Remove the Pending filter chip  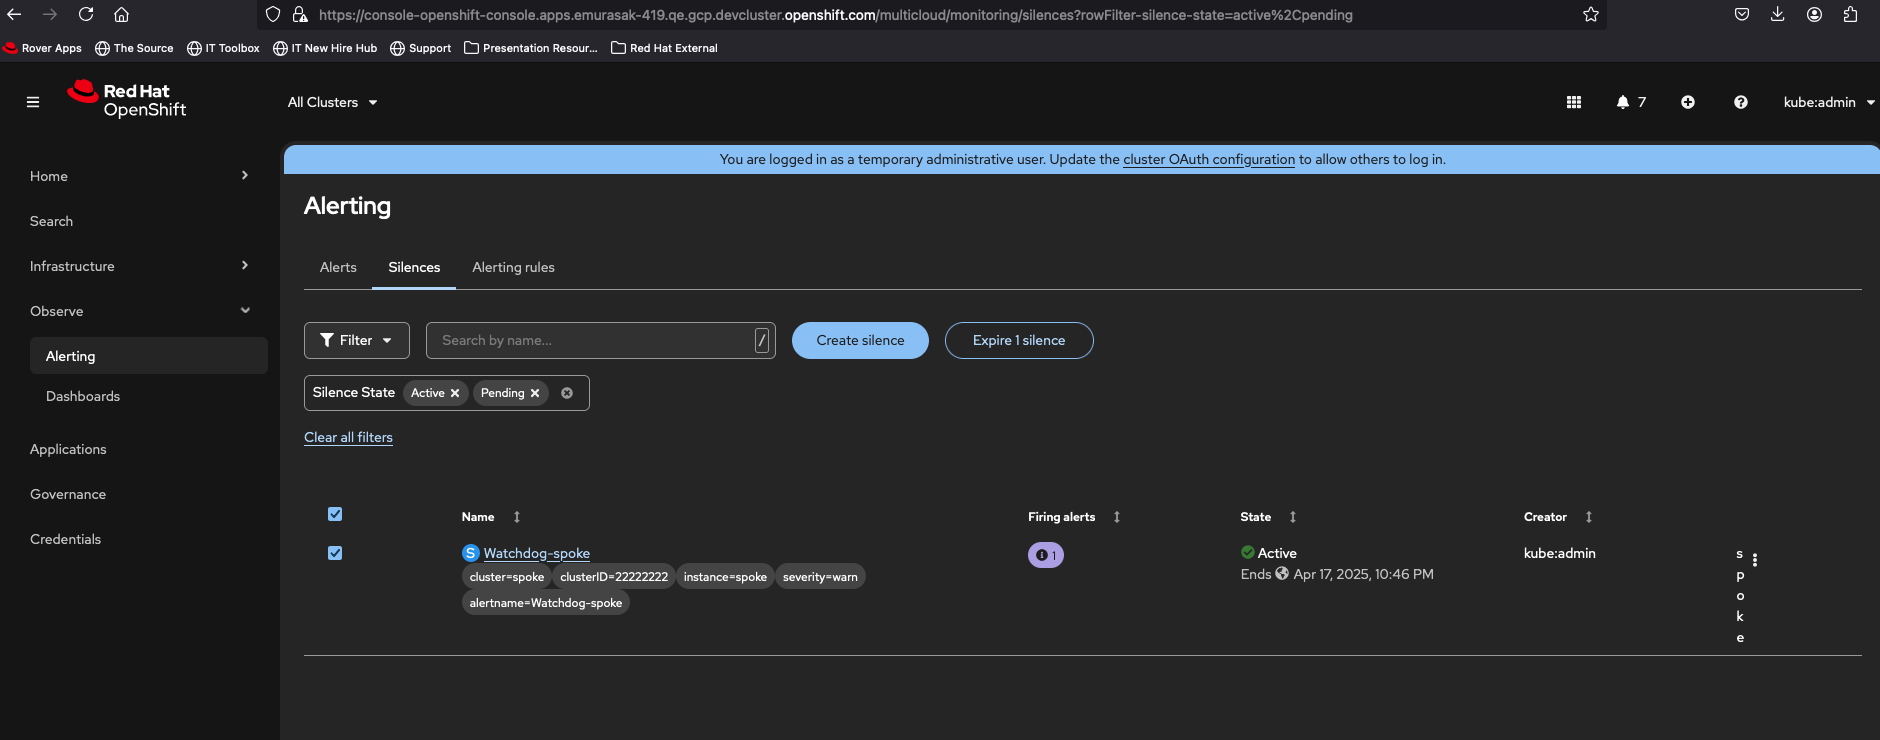pyautogui.click(x=535, y=393)
